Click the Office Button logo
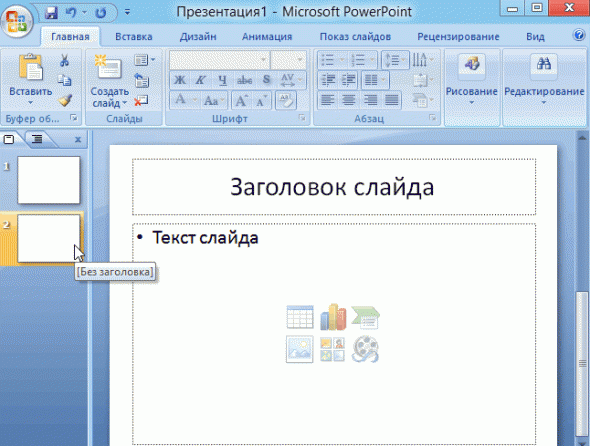590x446 pixels. [16, 21]
